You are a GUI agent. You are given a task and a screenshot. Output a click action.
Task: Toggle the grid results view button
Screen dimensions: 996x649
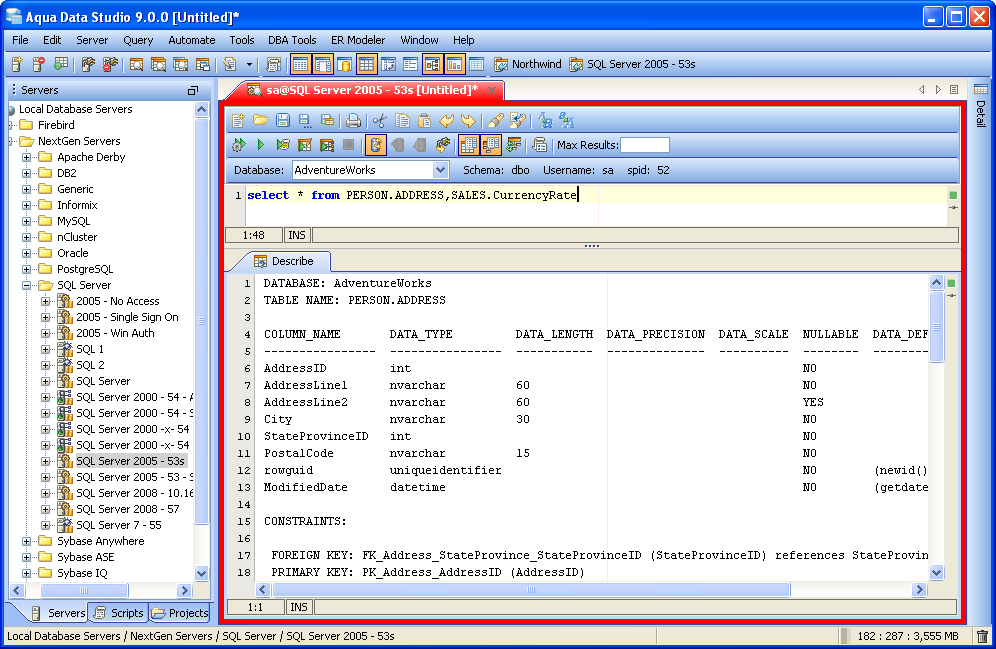[x=468, y=145]
